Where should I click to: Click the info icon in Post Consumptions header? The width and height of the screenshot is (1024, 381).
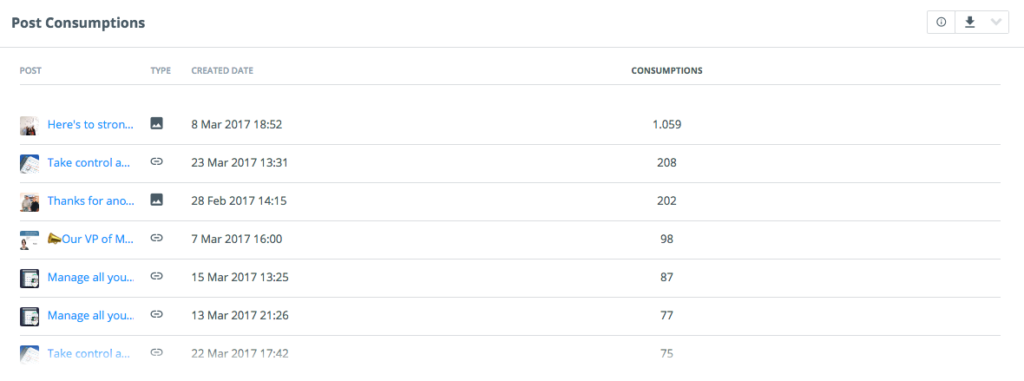pos(941,22)
